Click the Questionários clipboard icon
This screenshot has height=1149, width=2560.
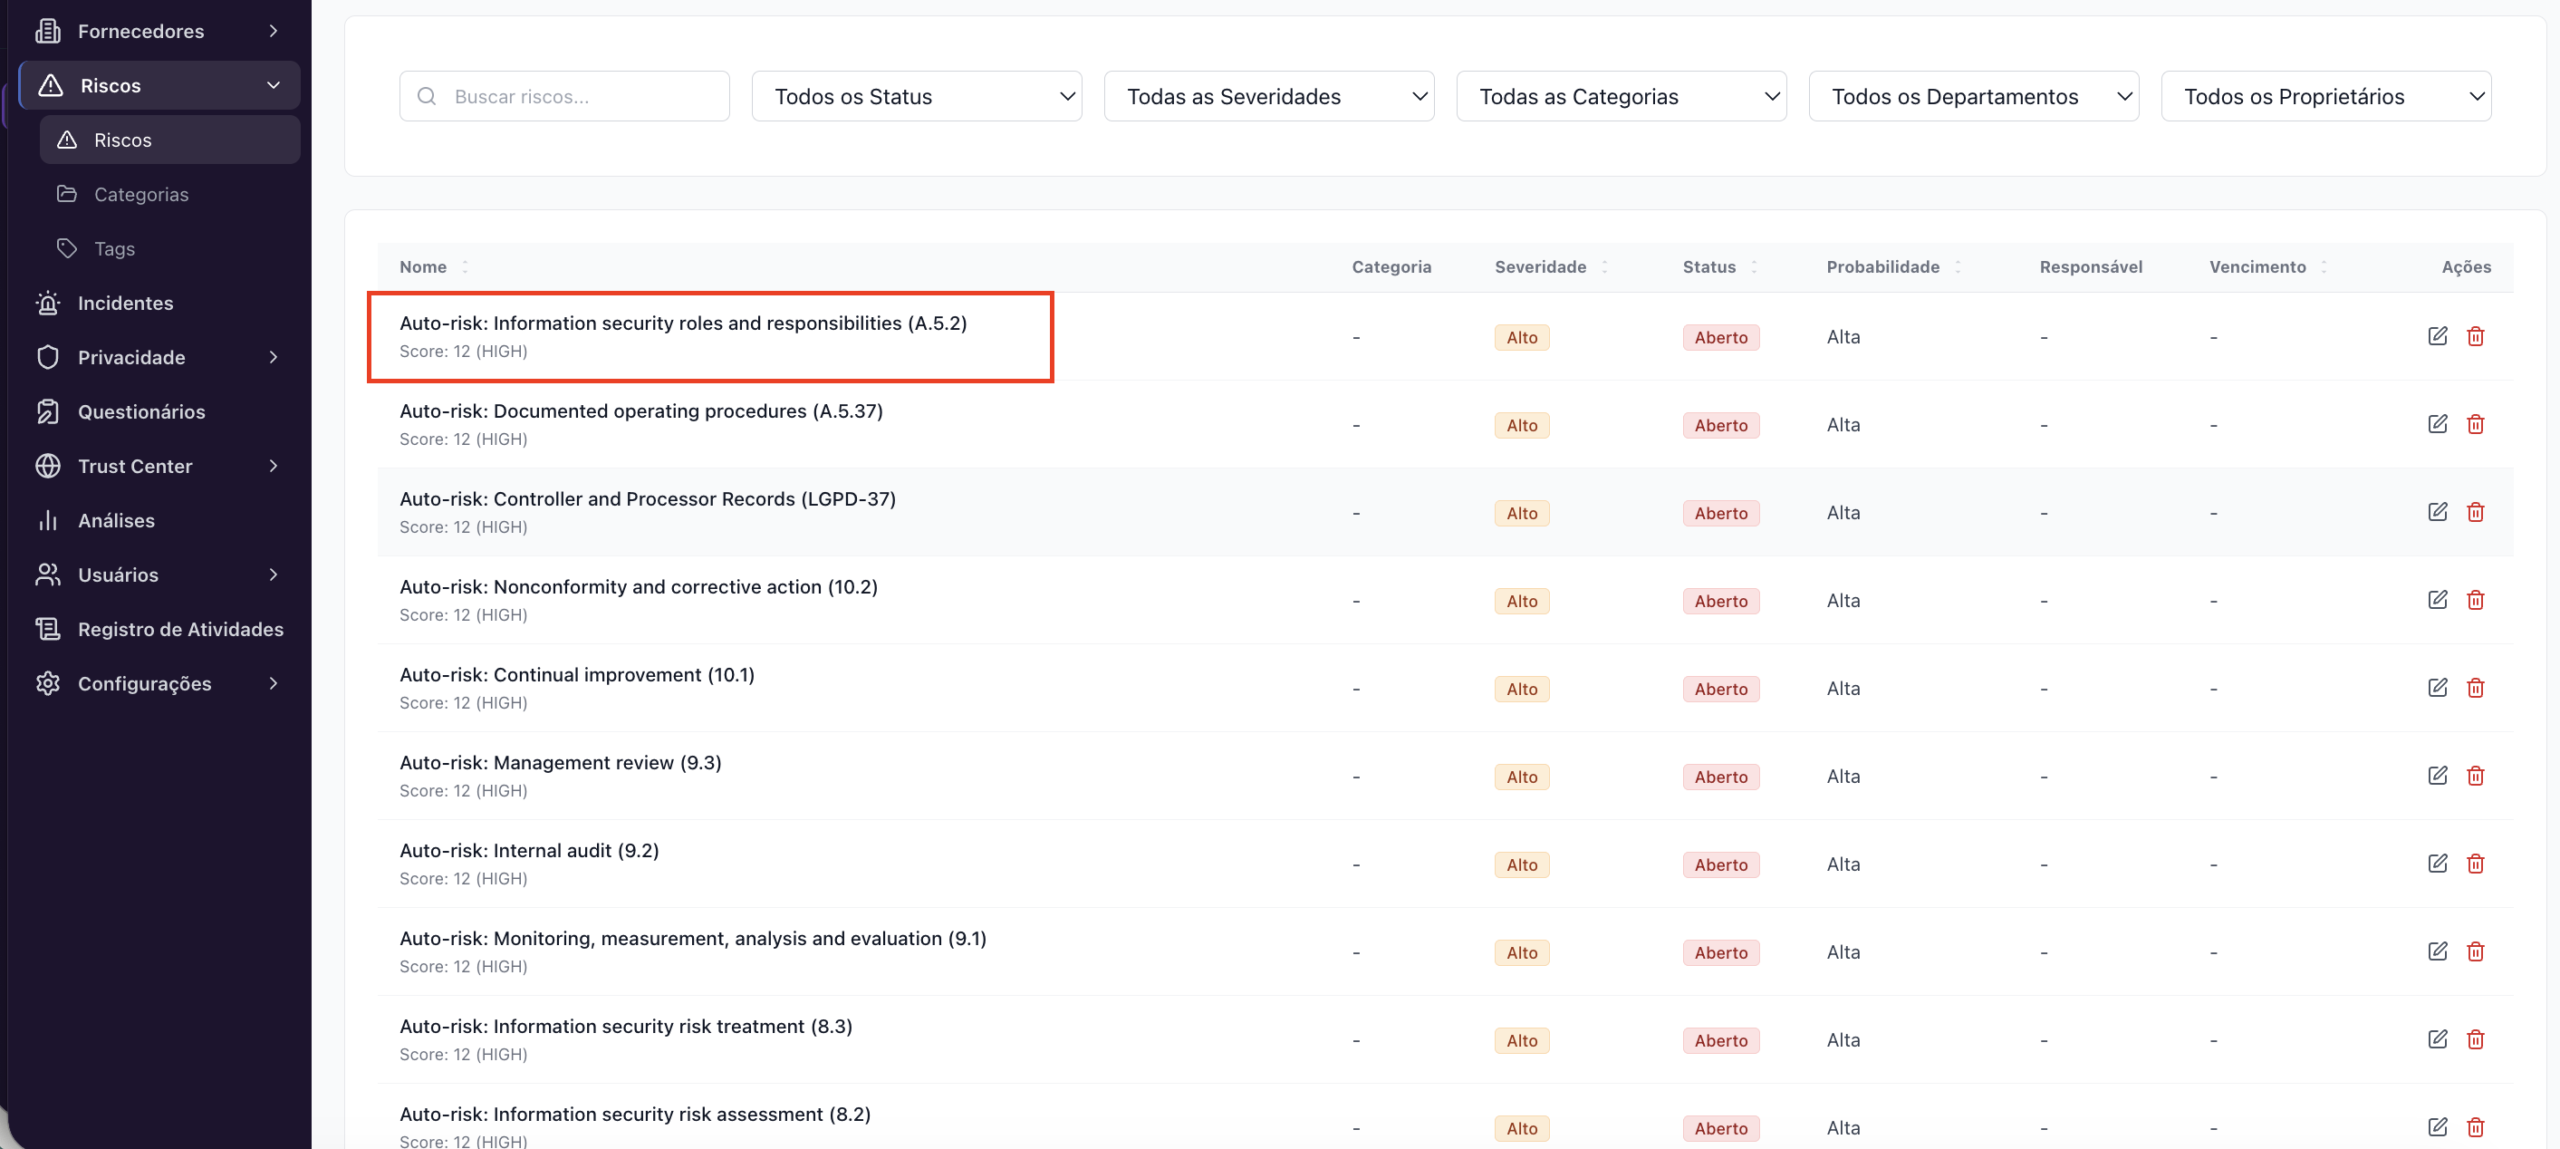[48, 411]
